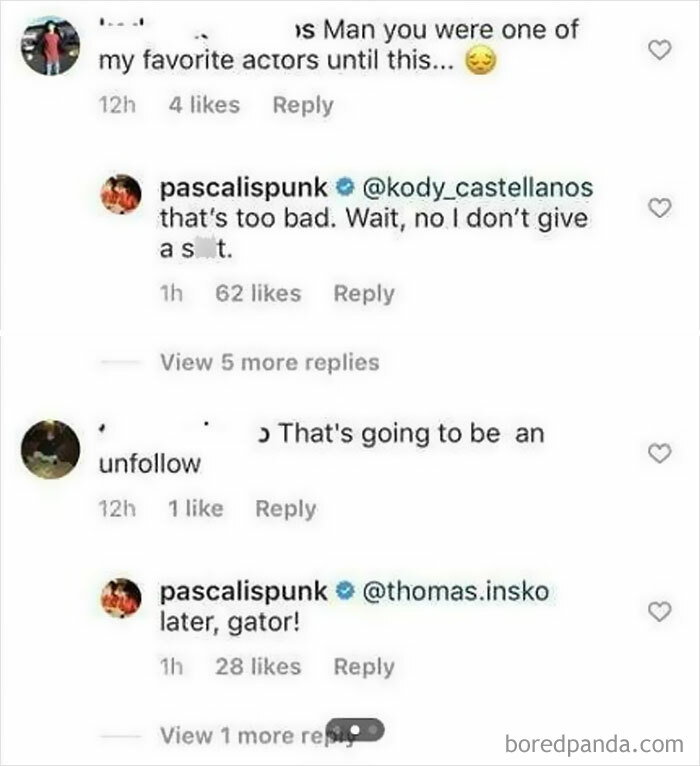
Task: Open the @kody_castellanos mention
Action: (x=474, y=188)
